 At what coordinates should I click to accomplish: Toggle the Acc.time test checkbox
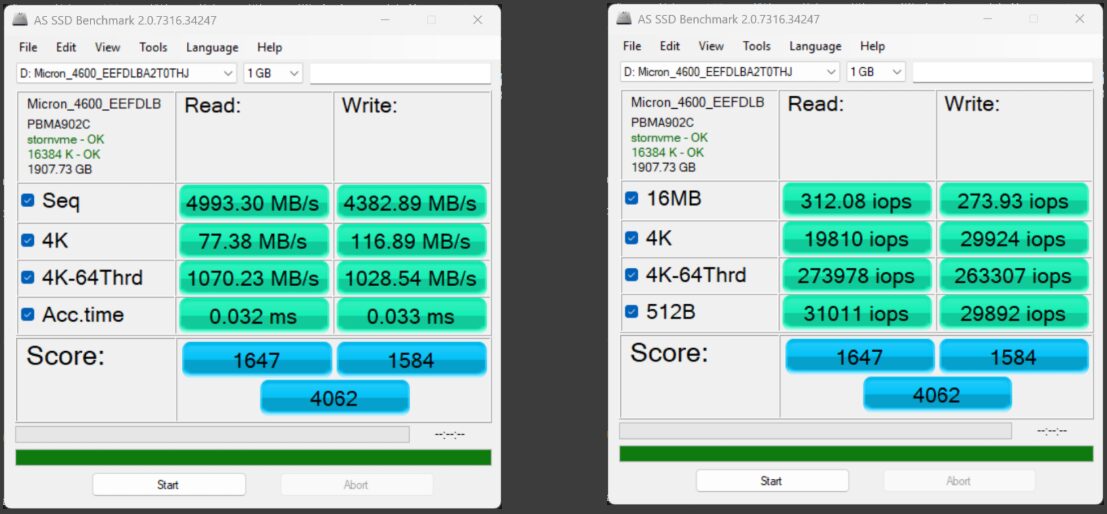click(28, 315)
